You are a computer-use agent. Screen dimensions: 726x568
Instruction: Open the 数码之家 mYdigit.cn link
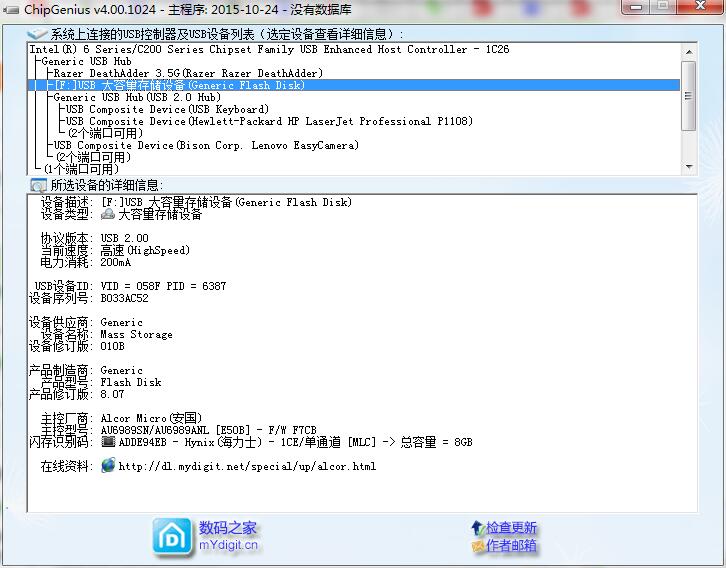[x=228, y=536]
